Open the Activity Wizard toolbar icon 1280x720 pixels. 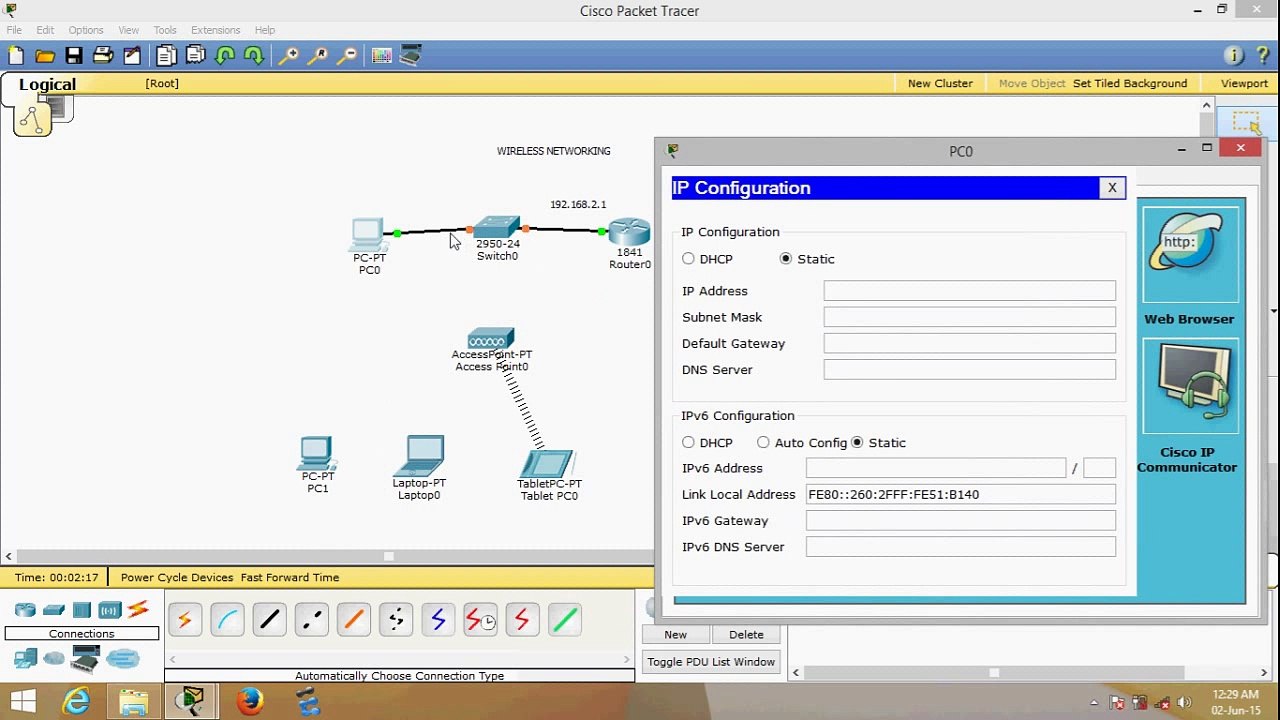point(132,56)
